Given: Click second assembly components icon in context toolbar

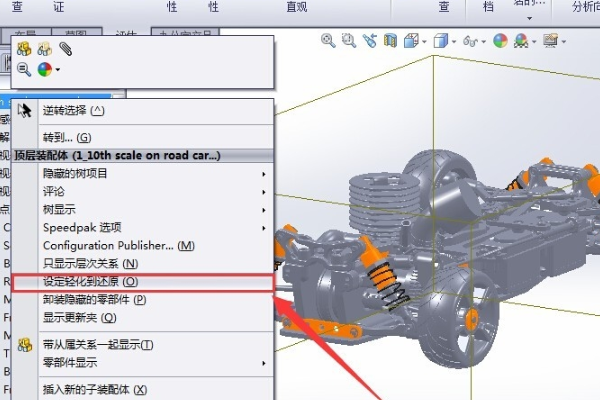Looking at the screenshot, I should click(45, 49).
